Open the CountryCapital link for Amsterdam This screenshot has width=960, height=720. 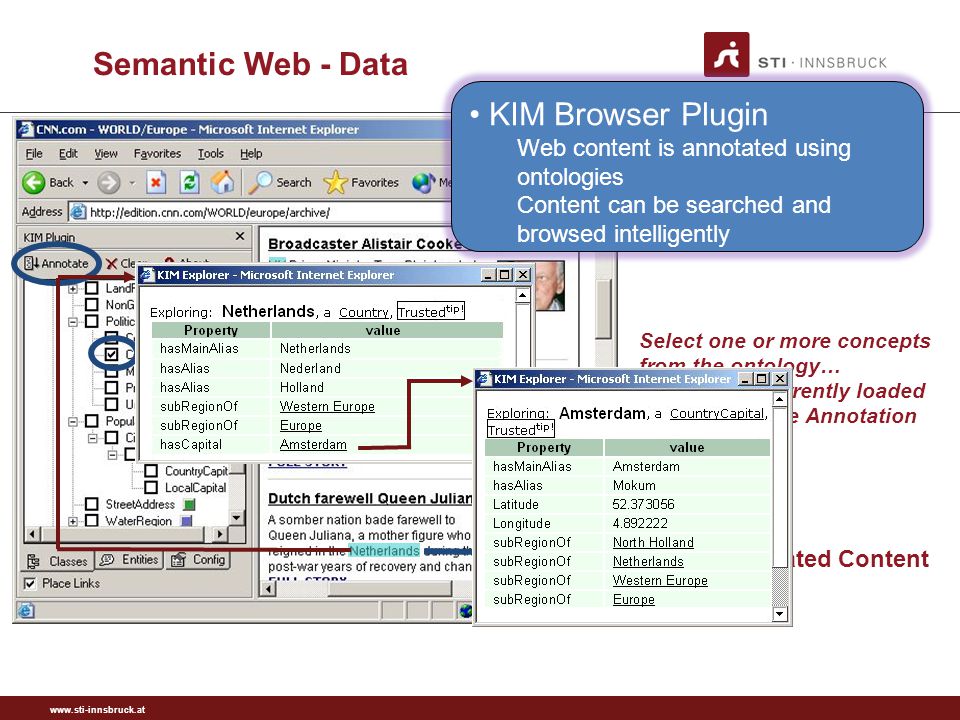[x=717, y=413]
